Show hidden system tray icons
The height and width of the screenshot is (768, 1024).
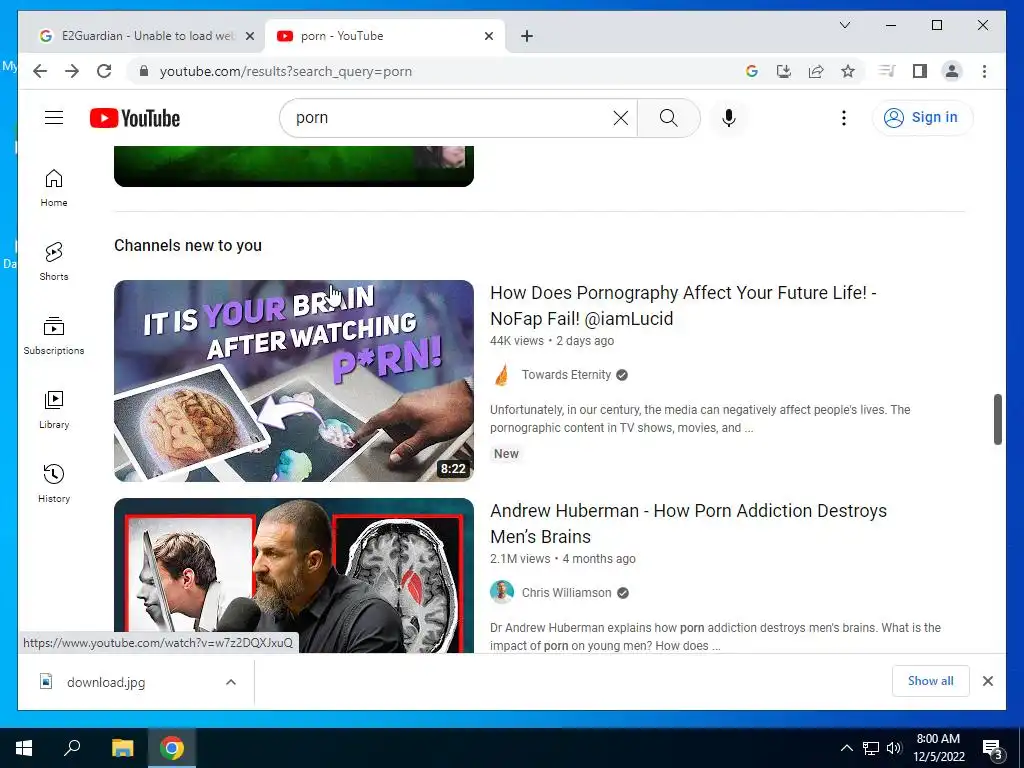846,748
